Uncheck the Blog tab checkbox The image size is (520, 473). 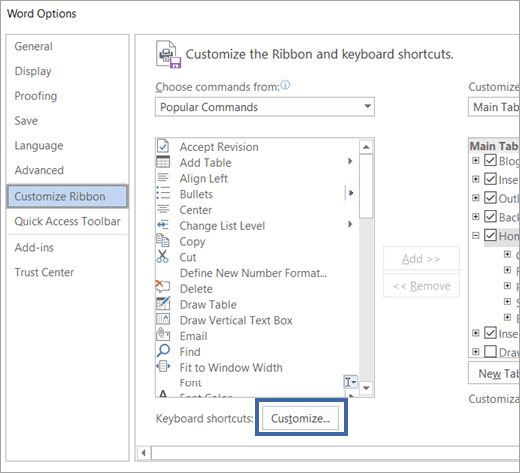pyautogui.click(x=490, y=160)
